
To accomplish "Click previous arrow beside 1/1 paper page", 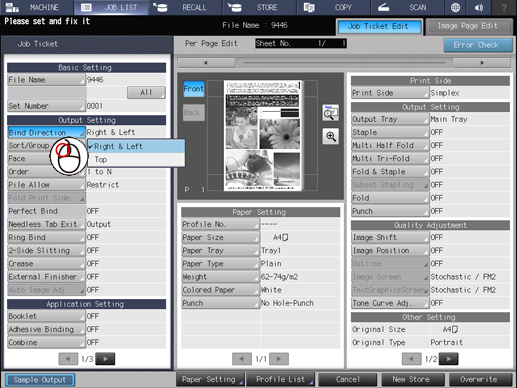I will (x=242, y=359).
